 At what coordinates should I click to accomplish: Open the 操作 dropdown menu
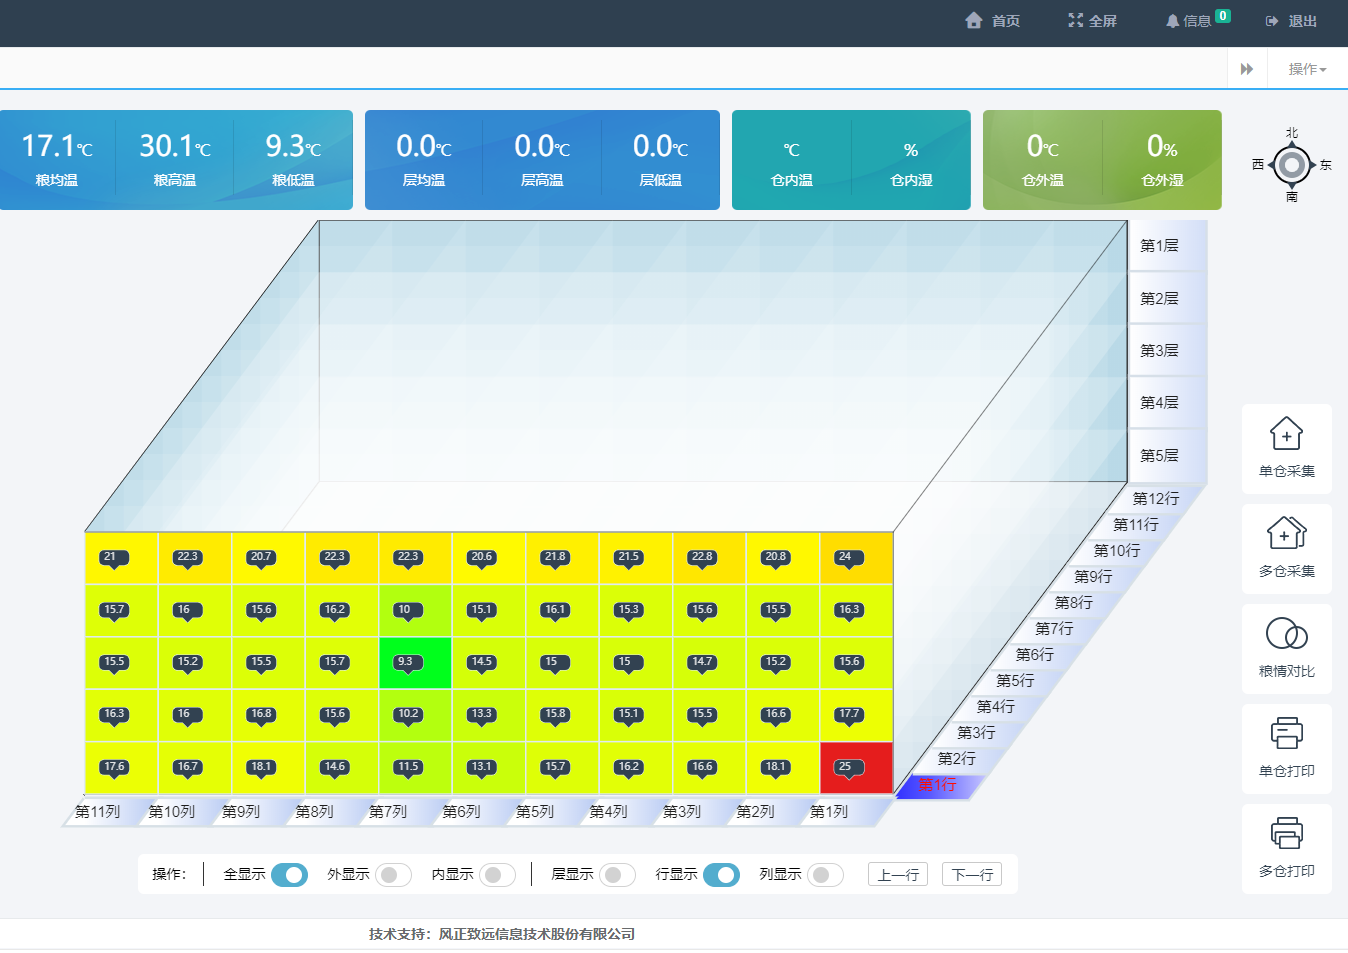1306,69
